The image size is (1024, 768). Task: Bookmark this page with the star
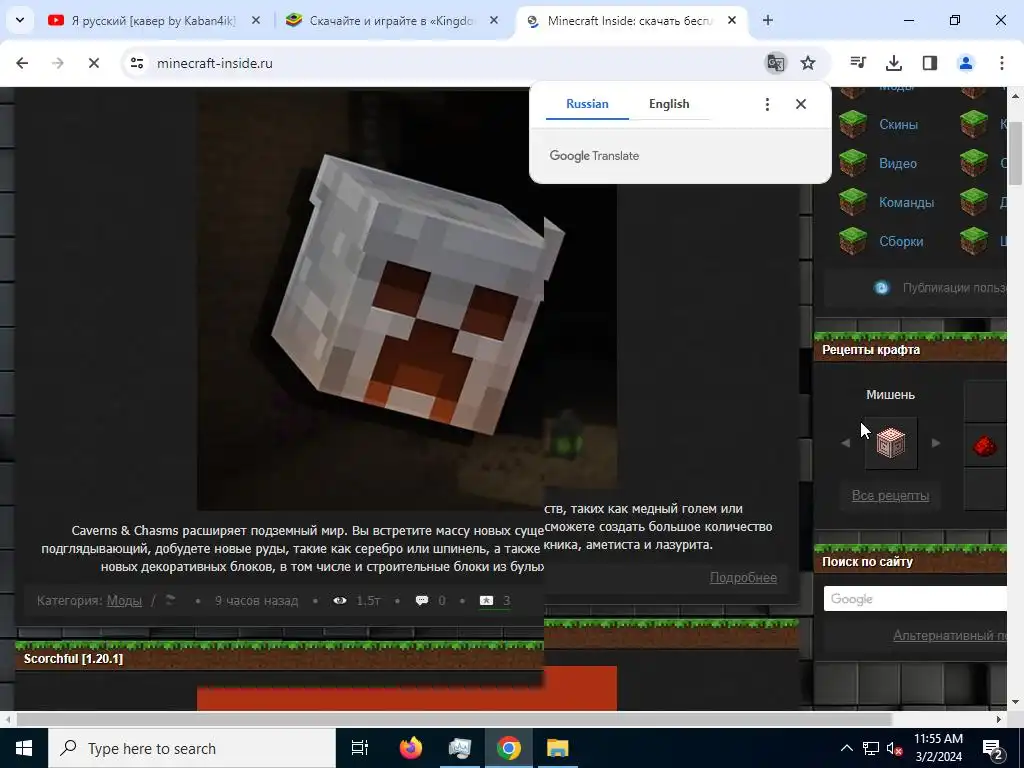coord(808,63)
